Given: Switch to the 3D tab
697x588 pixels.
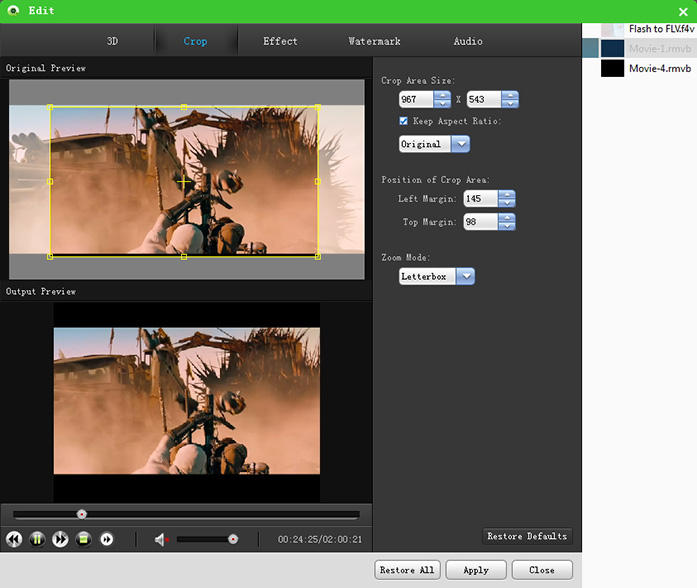Looking at the screenshot, I should point(112,41).
